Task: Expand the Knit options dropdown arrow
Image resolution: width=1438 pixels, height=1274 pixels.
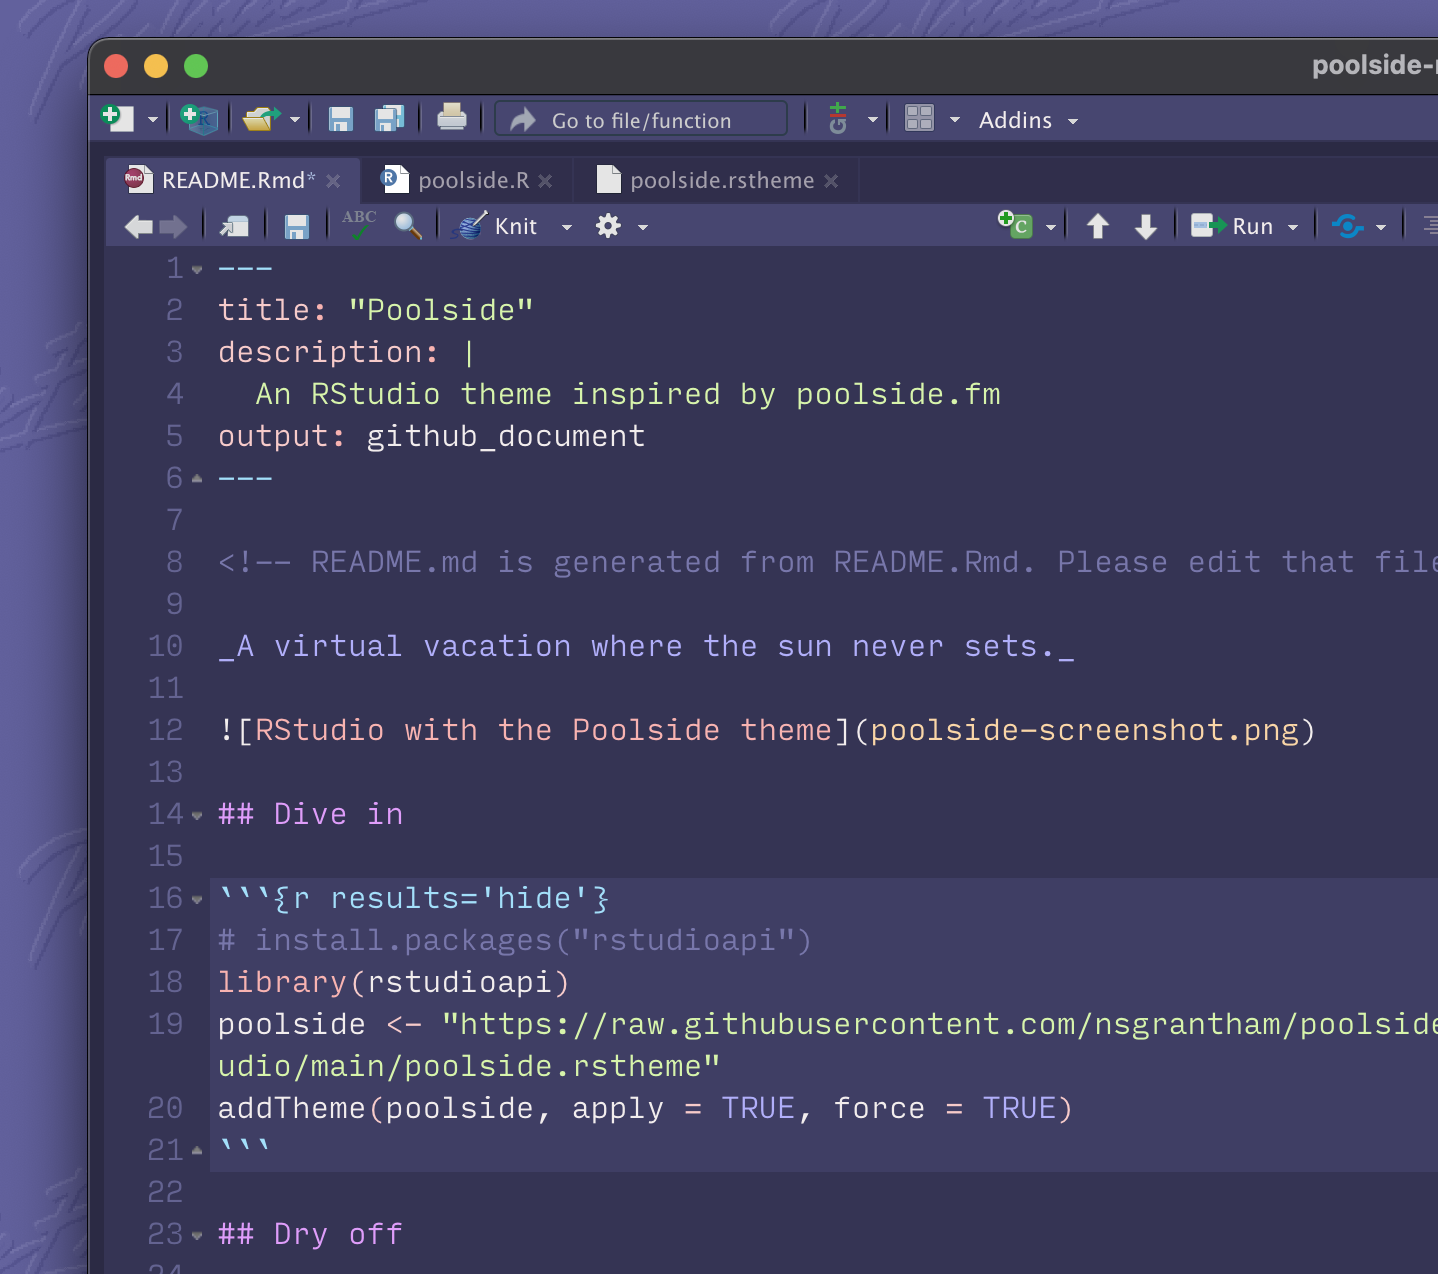Action: tap(567, 227)
